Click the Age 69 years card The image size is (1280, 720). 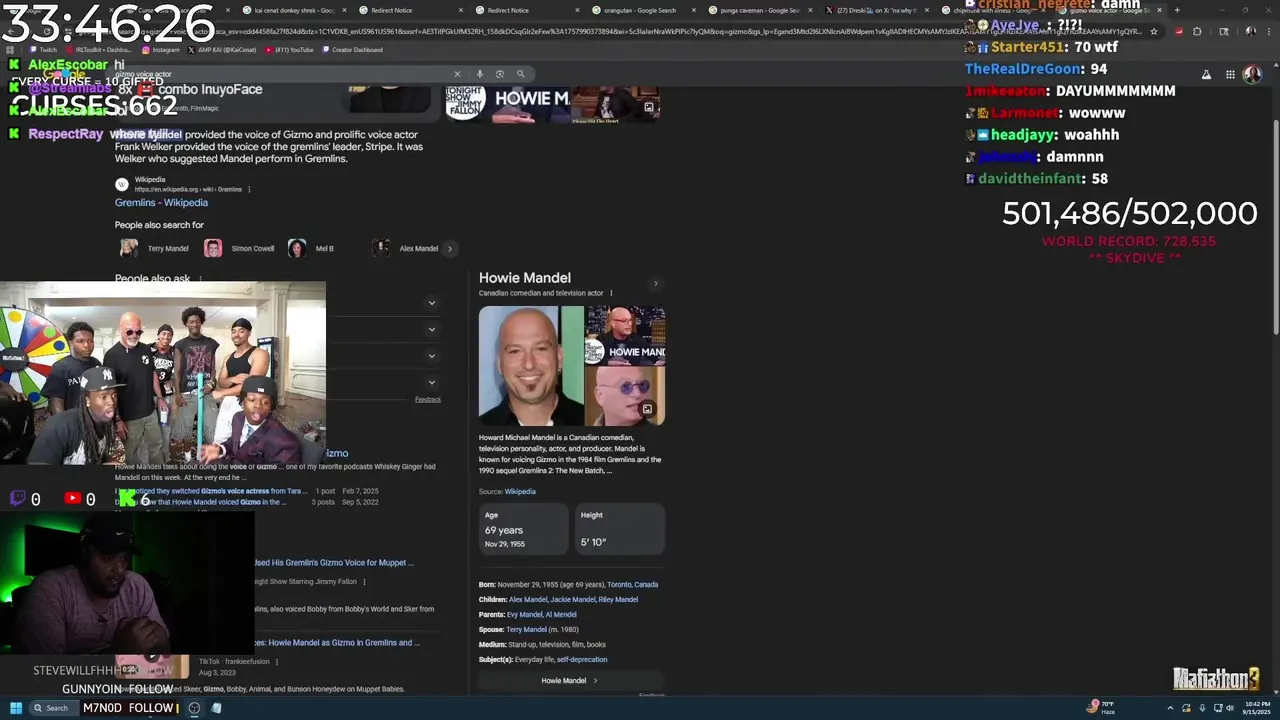[524, 528]
